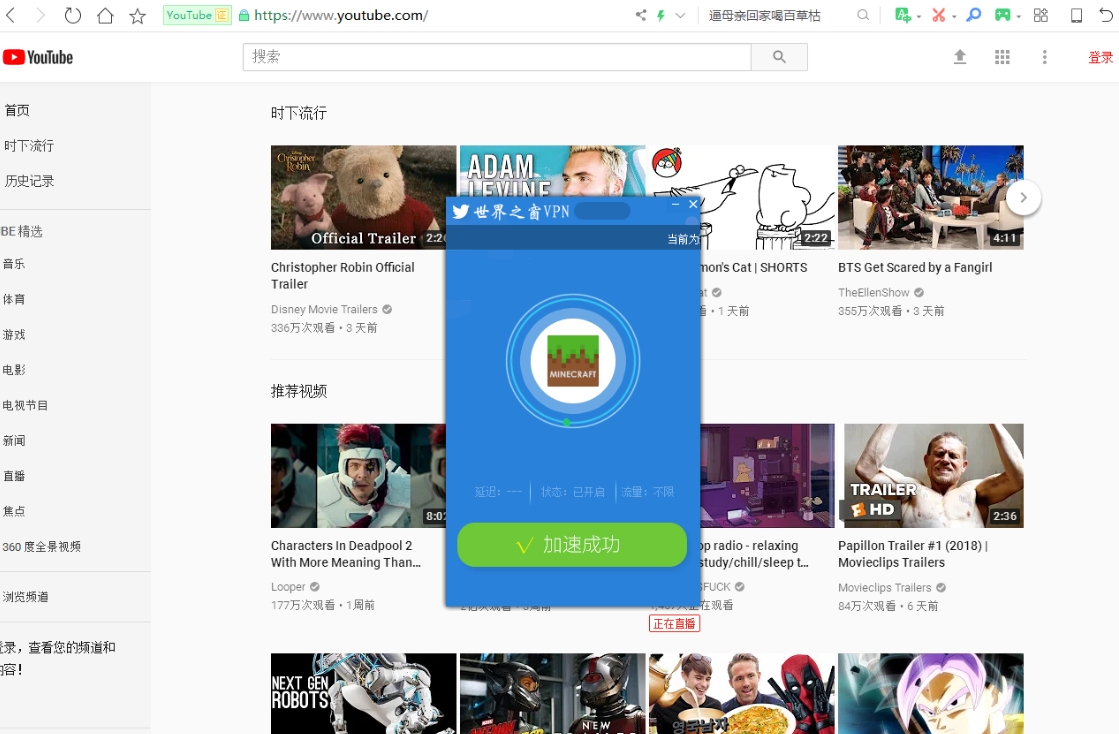Bookmark the page with the star icon
This screenshot has height=734, width=1119.
coord(137,15)
